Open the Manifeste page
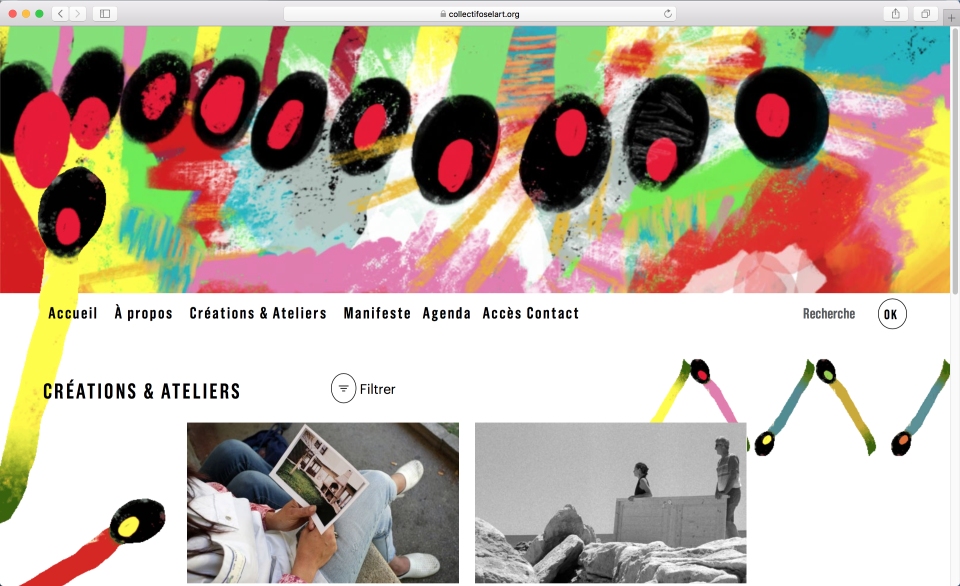 (x=377, y=313)
